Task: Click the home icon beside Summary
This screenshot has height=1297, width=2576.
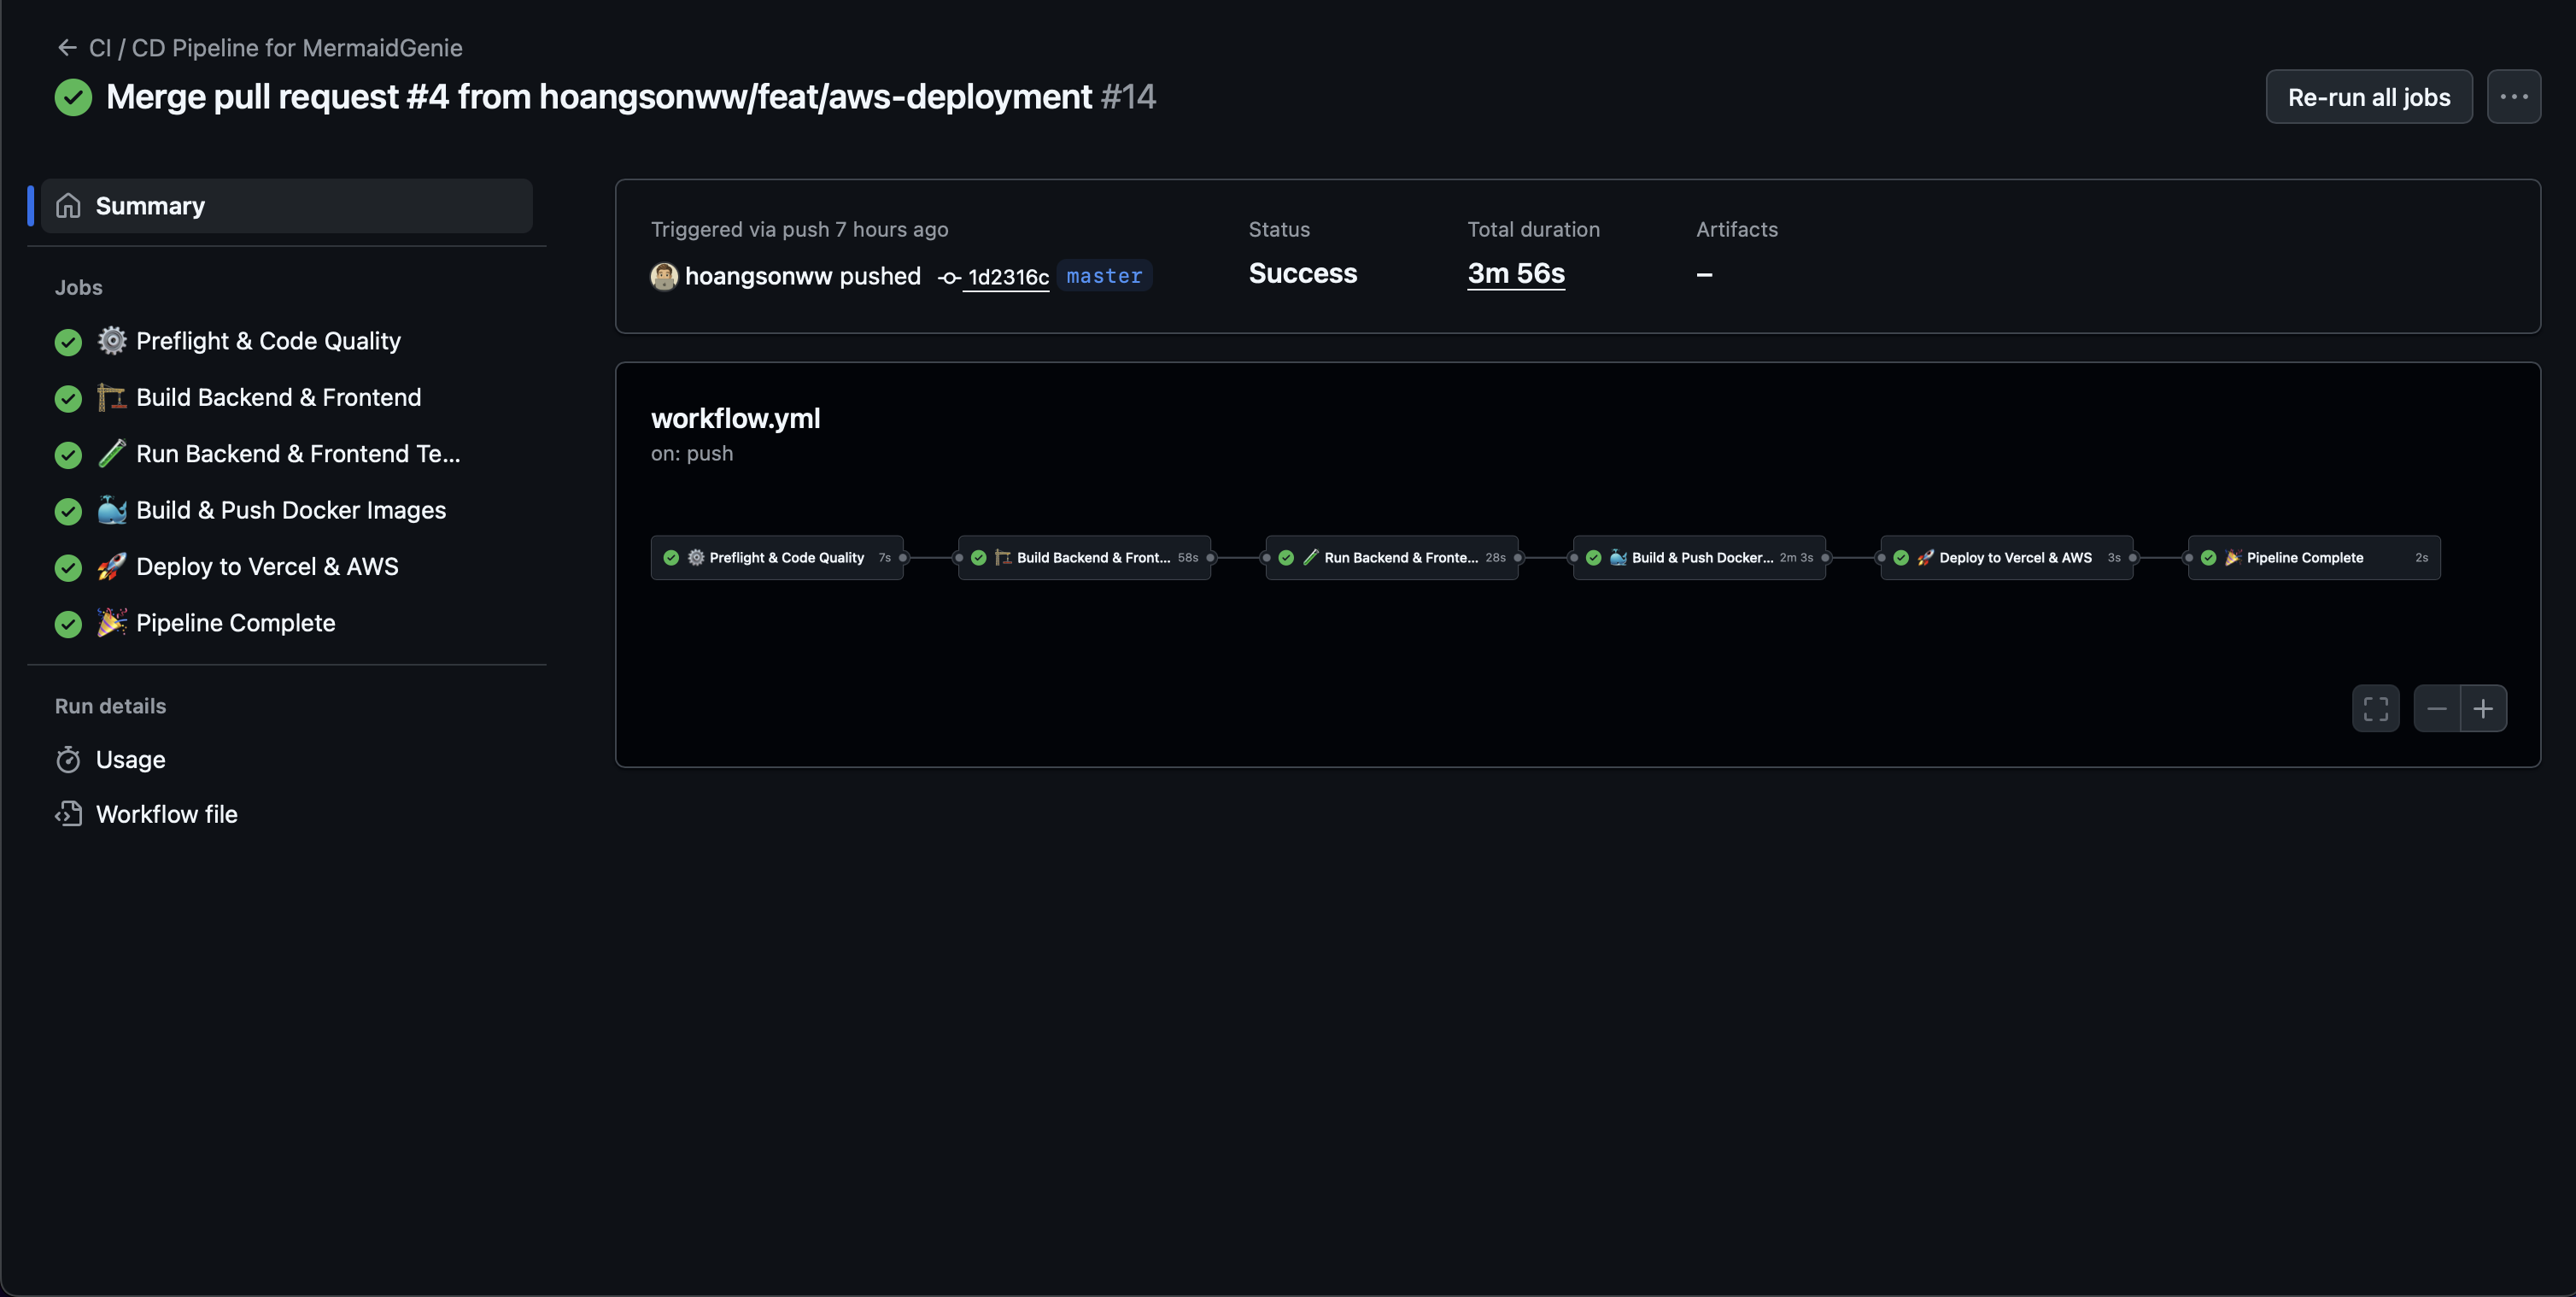Action: [x=68, y=205]
